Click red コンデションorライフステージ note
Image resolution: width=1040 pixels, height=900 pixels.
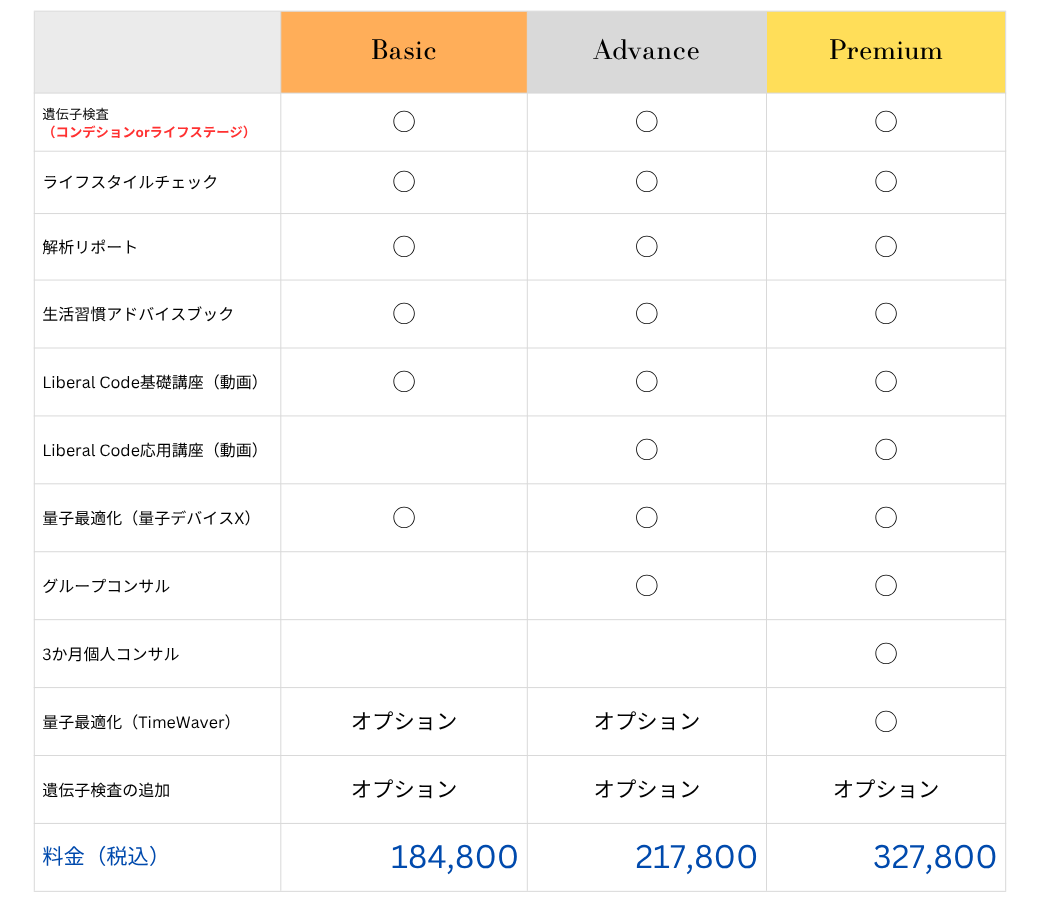pos(147,132)
